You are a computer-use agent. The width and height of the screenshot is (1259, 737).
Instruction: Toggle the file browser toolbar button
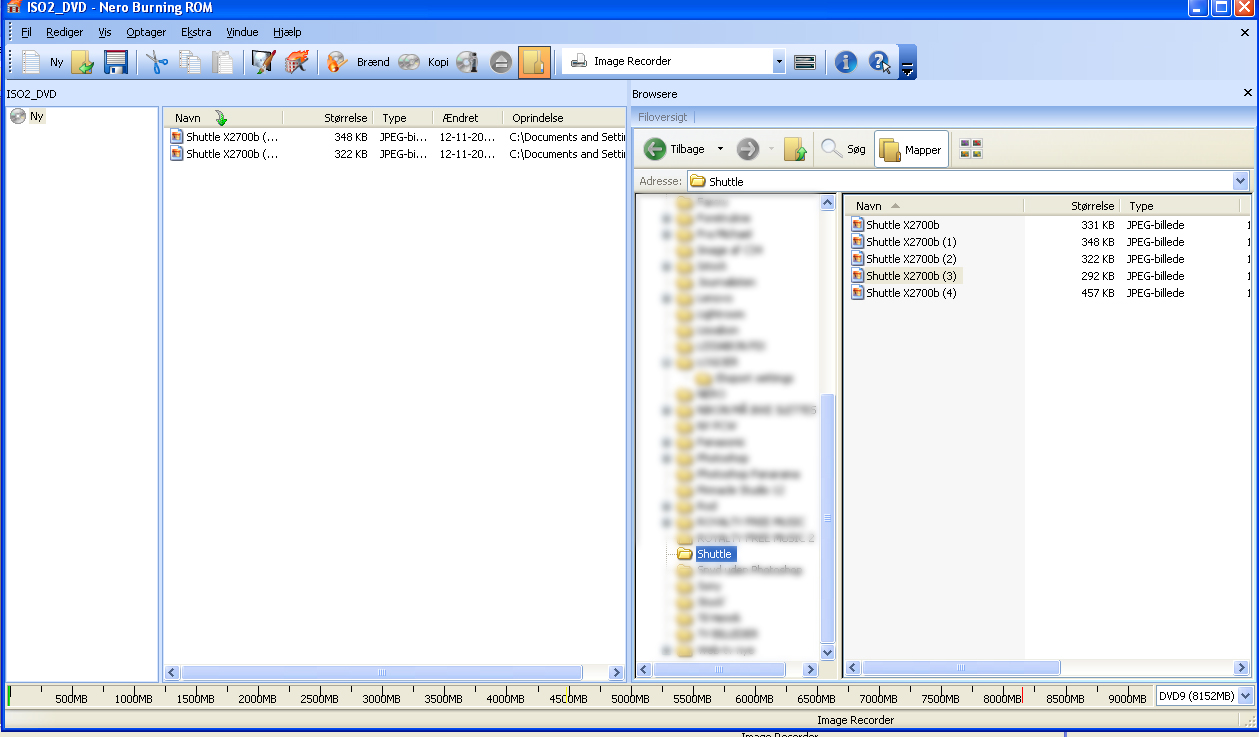[x=534, y=62]
